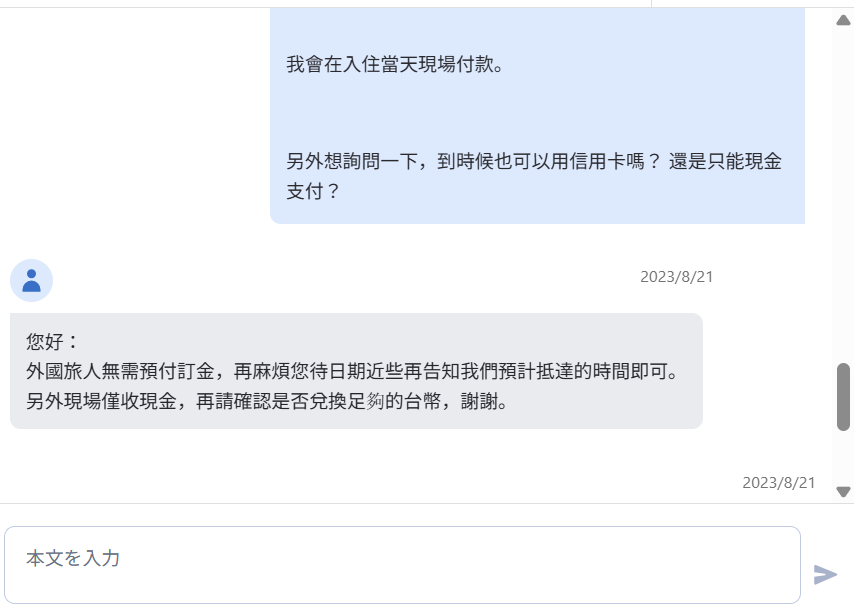854x611 pixels.
Task: Click the scrollbar track below the thumb
Action: click(x=843, y=458)
